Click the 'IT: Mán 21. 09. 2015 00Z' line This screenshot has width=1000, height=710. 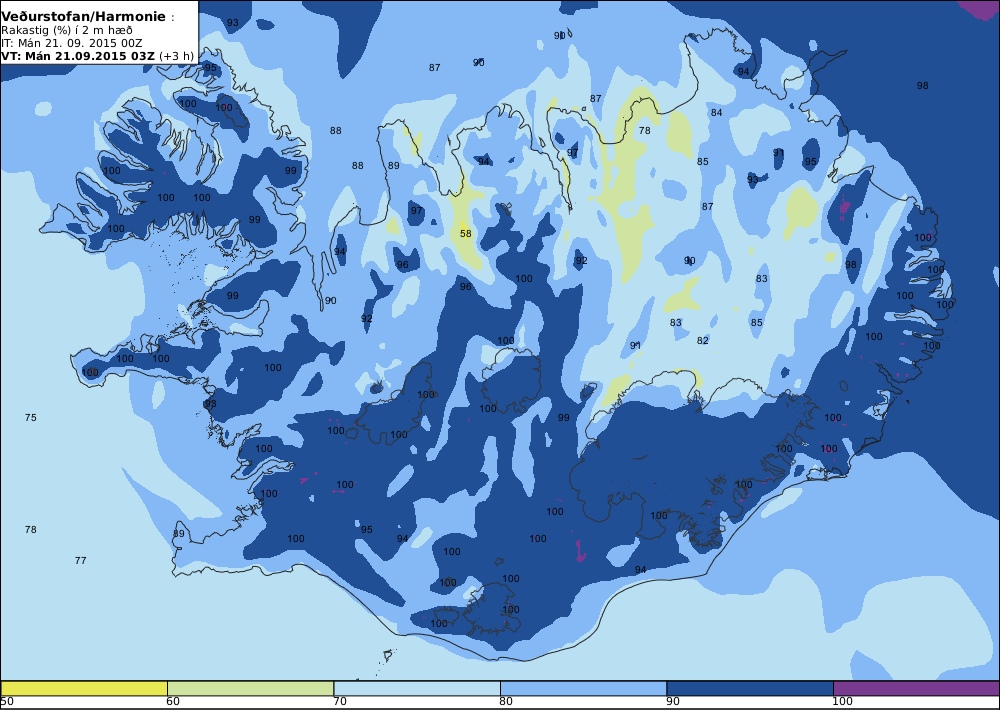click(71, 43)
